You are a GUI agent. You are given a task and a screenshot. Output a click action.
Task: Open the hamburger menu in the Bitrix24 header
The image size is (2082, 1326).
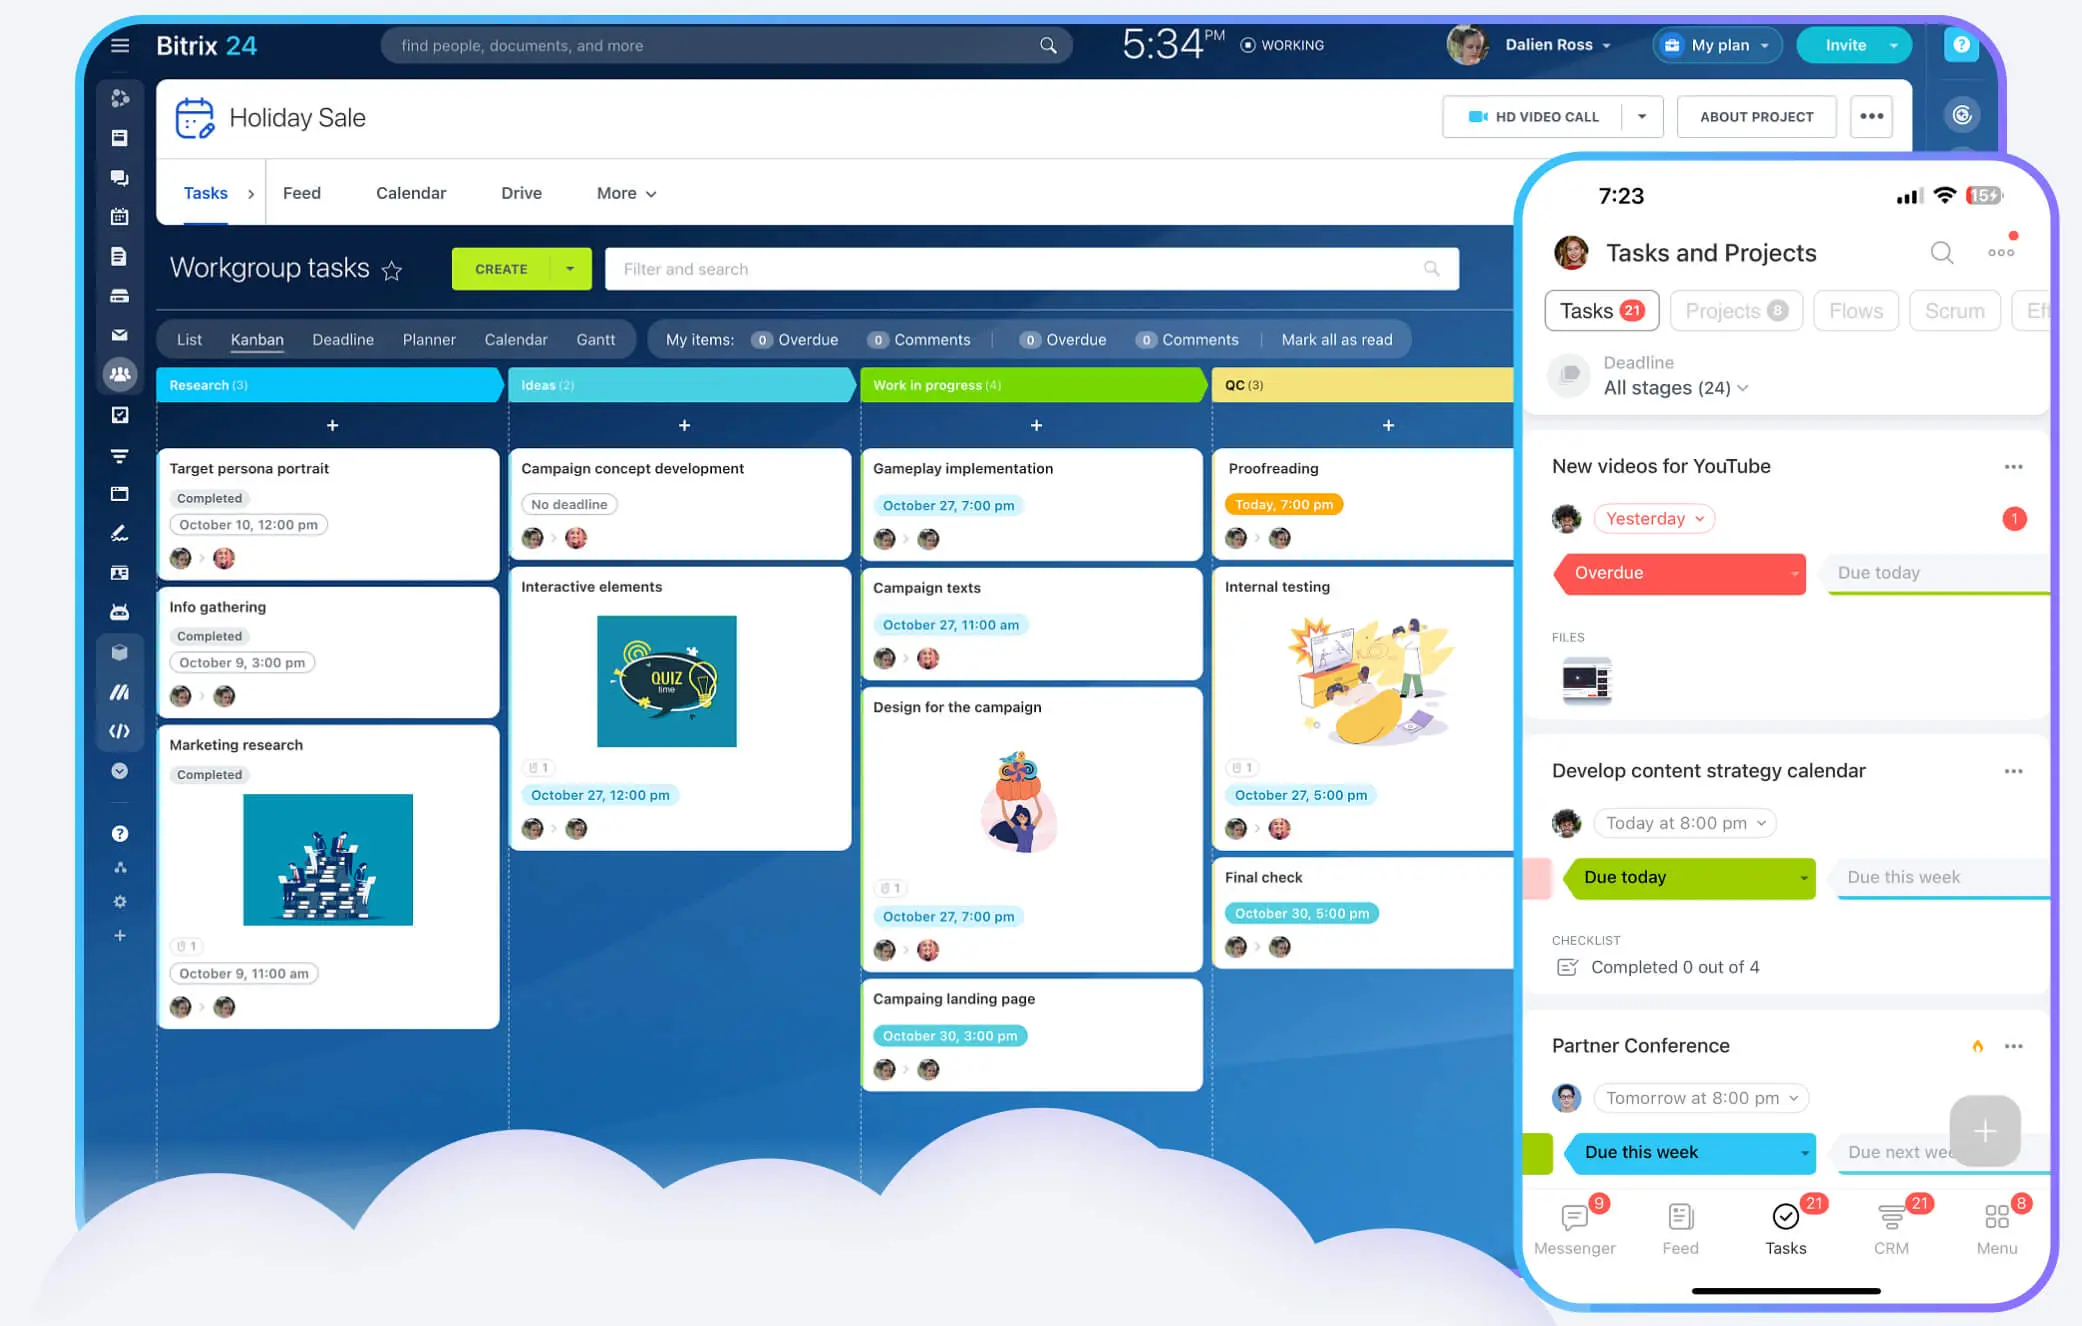pyautogui.click(x=120, y=45)
